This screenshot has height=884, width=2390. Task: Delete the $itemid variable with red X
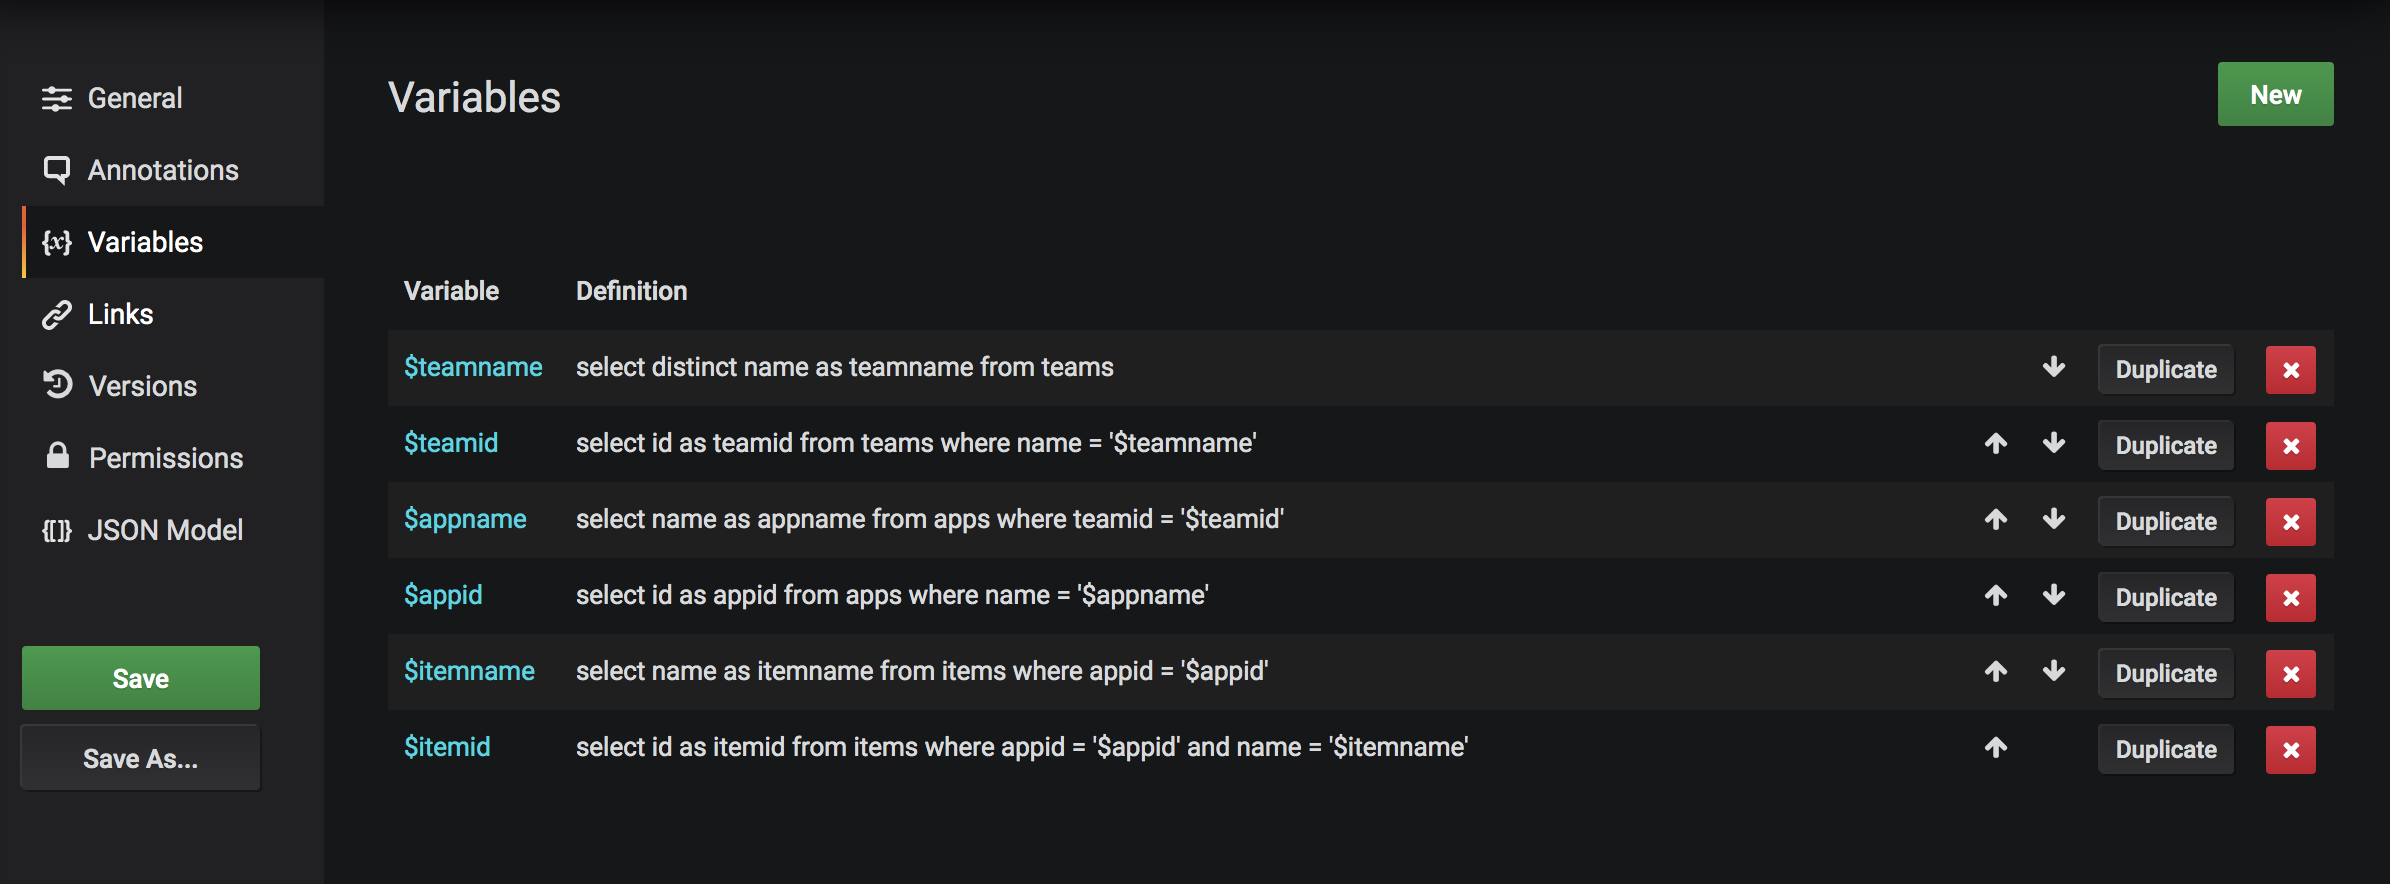[2291, 750]
